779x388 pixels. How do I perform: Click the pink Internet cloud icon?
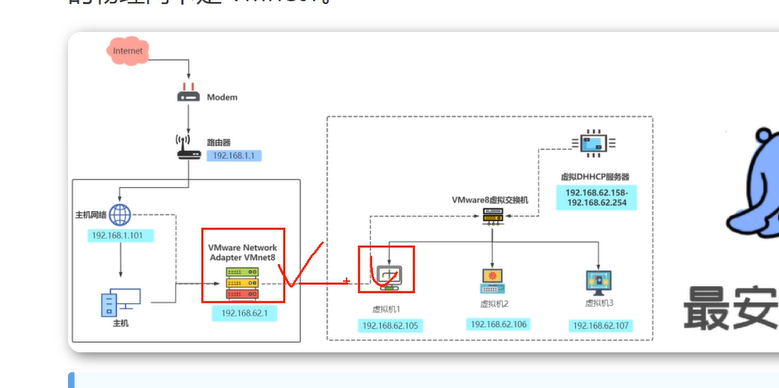[x=128, y=51]
